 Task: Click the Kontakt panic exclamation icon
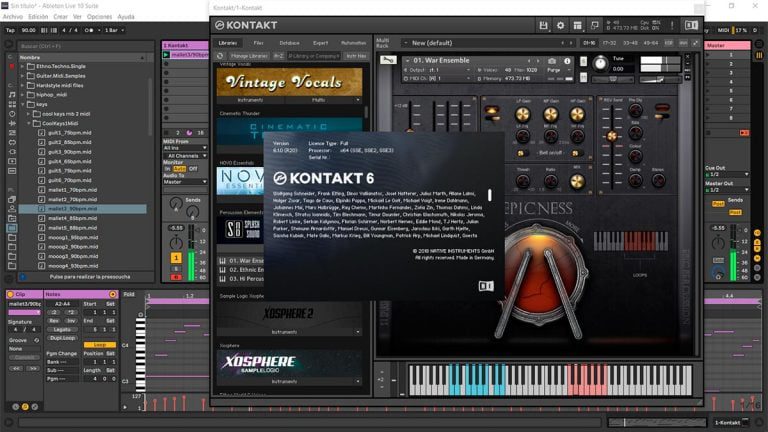tap(672, 25)
